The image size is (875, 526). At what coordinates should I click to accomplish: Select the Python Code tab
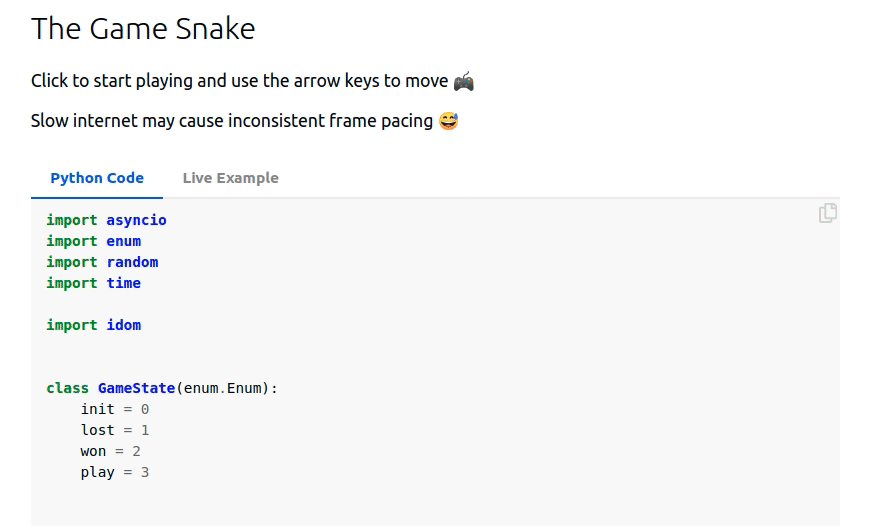coord(97,178)
